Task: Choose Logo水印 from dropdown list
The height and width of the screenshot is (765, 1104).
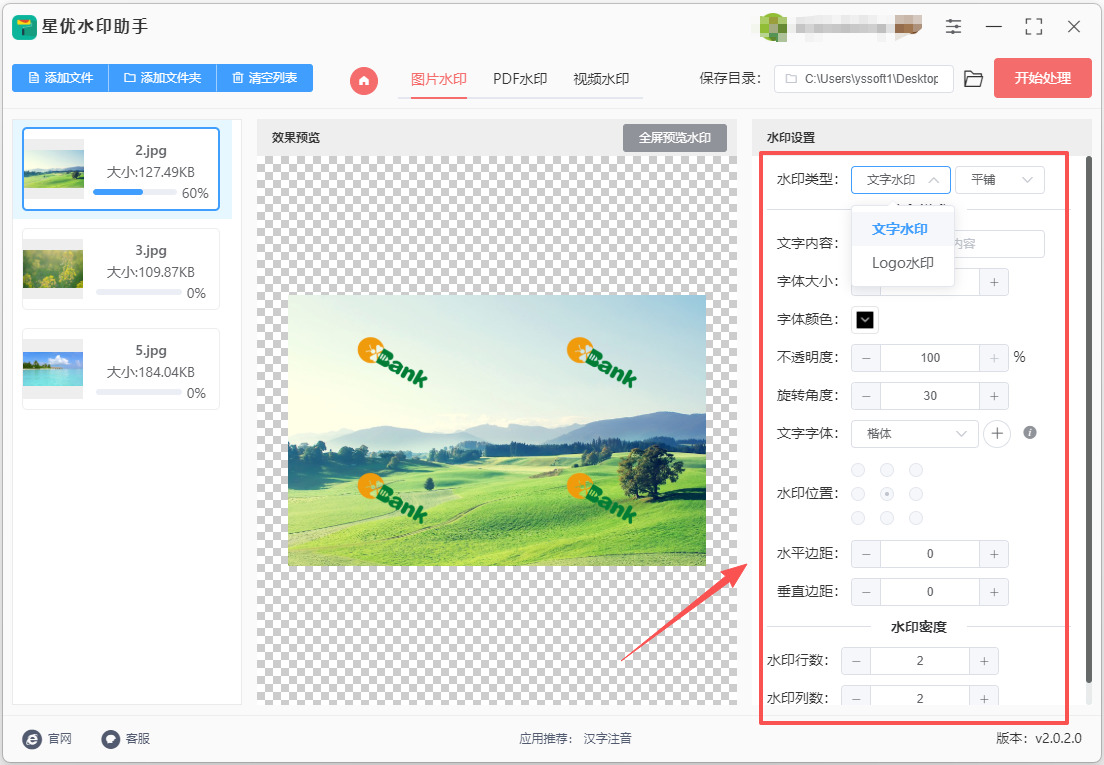Action: tap(902, 263)
